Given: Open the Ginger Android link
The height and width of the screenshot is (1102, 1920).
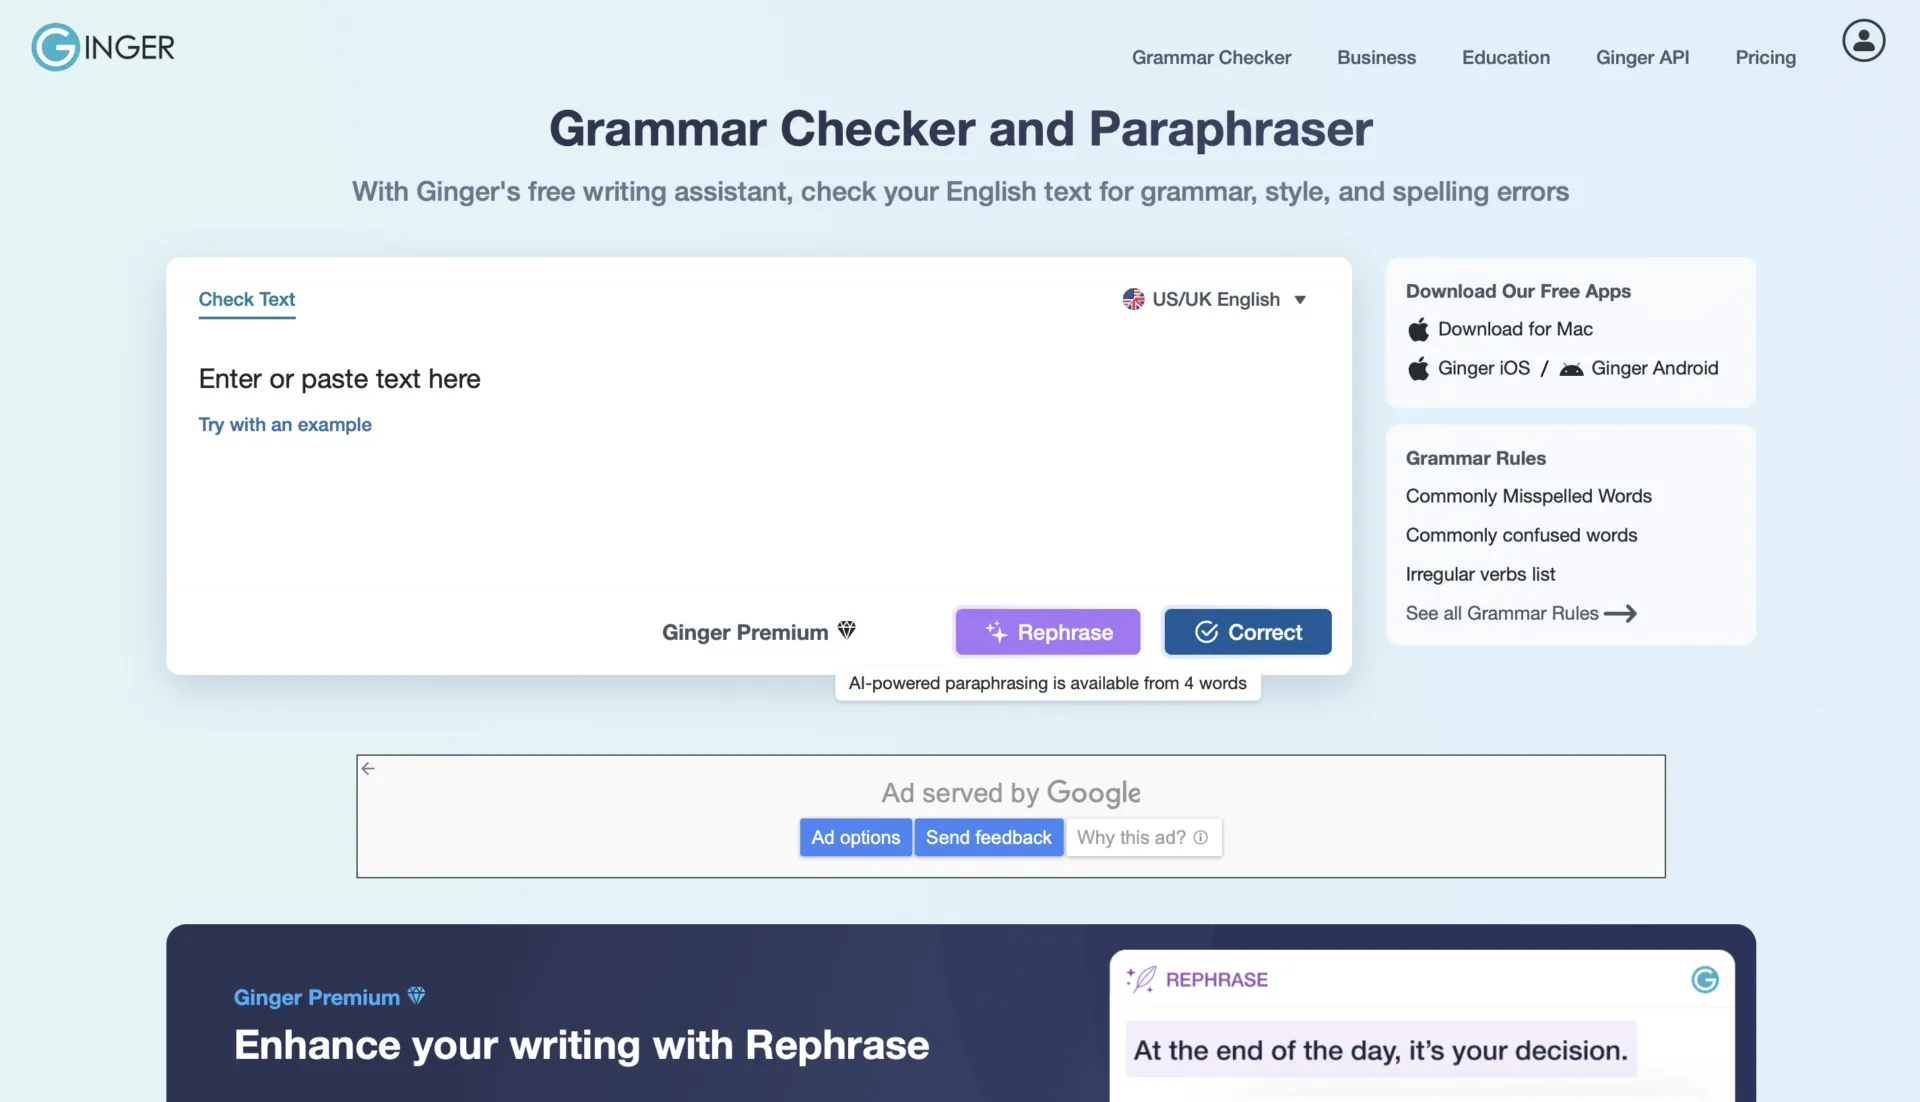Looking at the screenshot, I should [x=1654, y=368].
